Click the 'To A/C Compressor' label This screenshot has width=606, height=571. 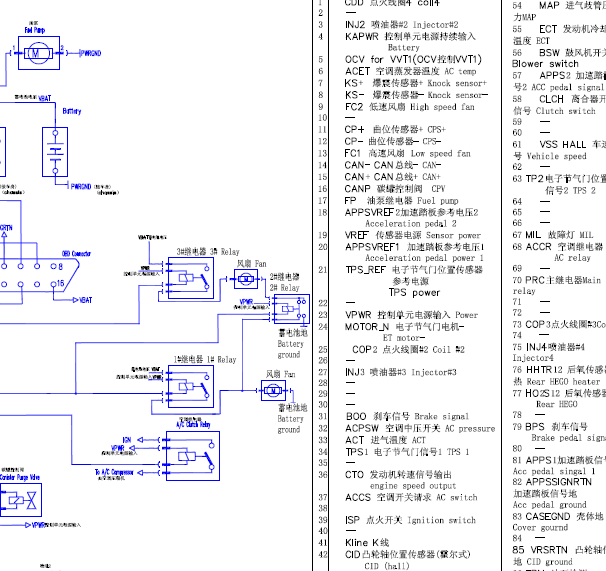(x=114, y=472)
